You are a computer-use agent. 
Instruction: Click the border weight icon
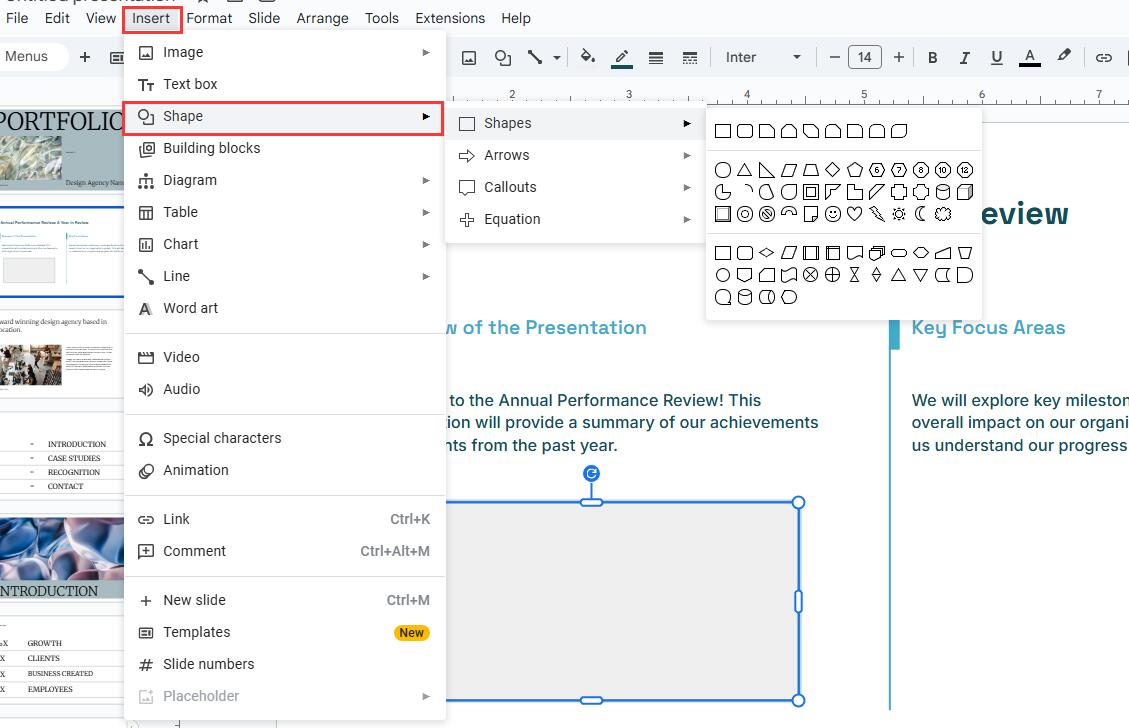coord(655,58)
